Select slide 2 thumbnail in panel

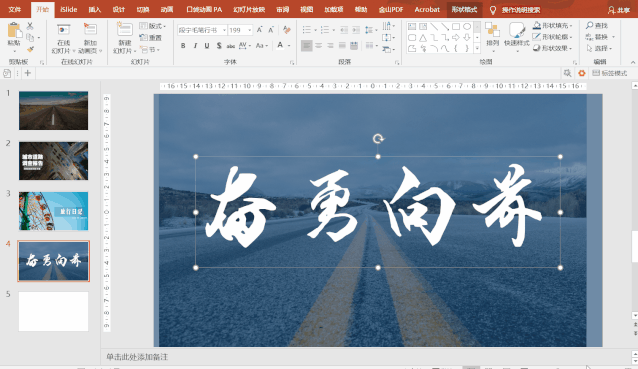53,161
